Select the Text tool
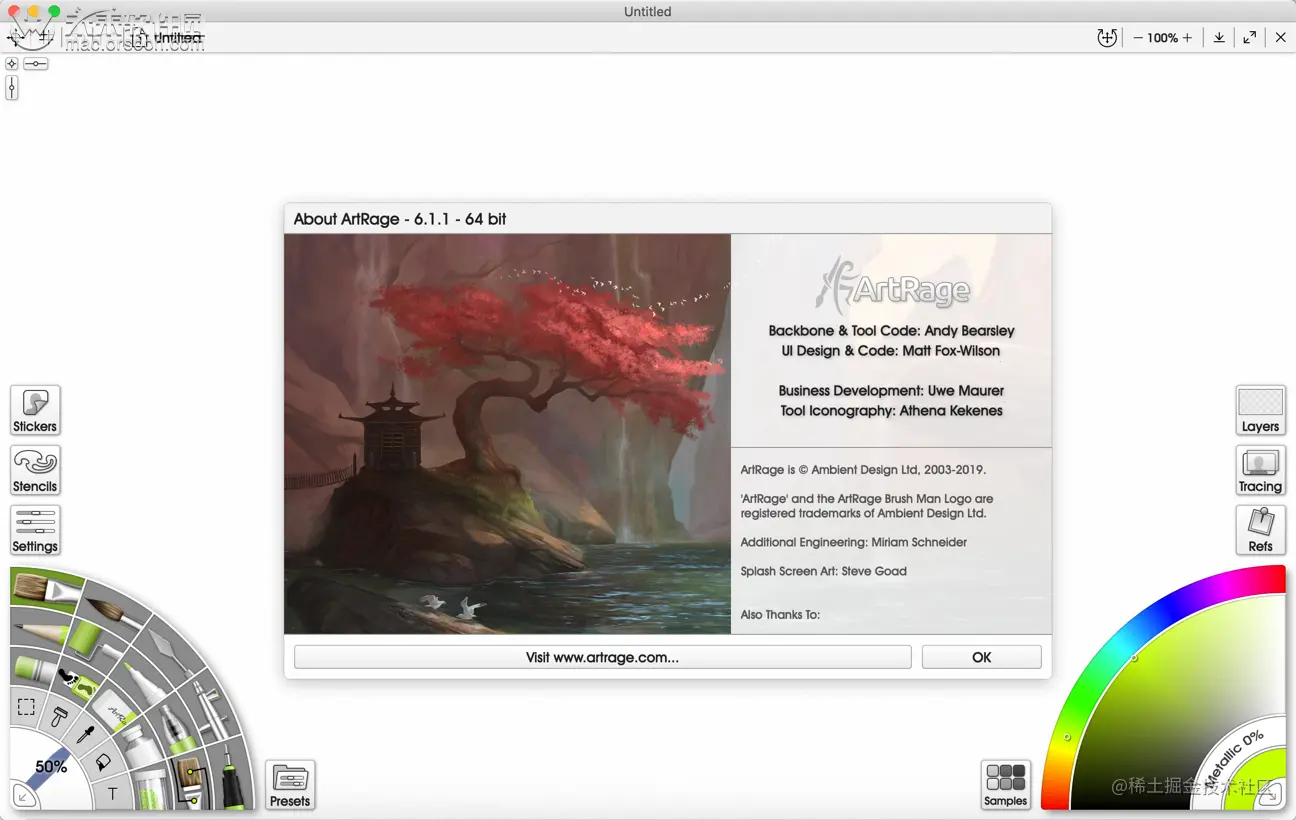This screenshot has height=820, width=1296. pyautogui.click(x=112, y=794)
